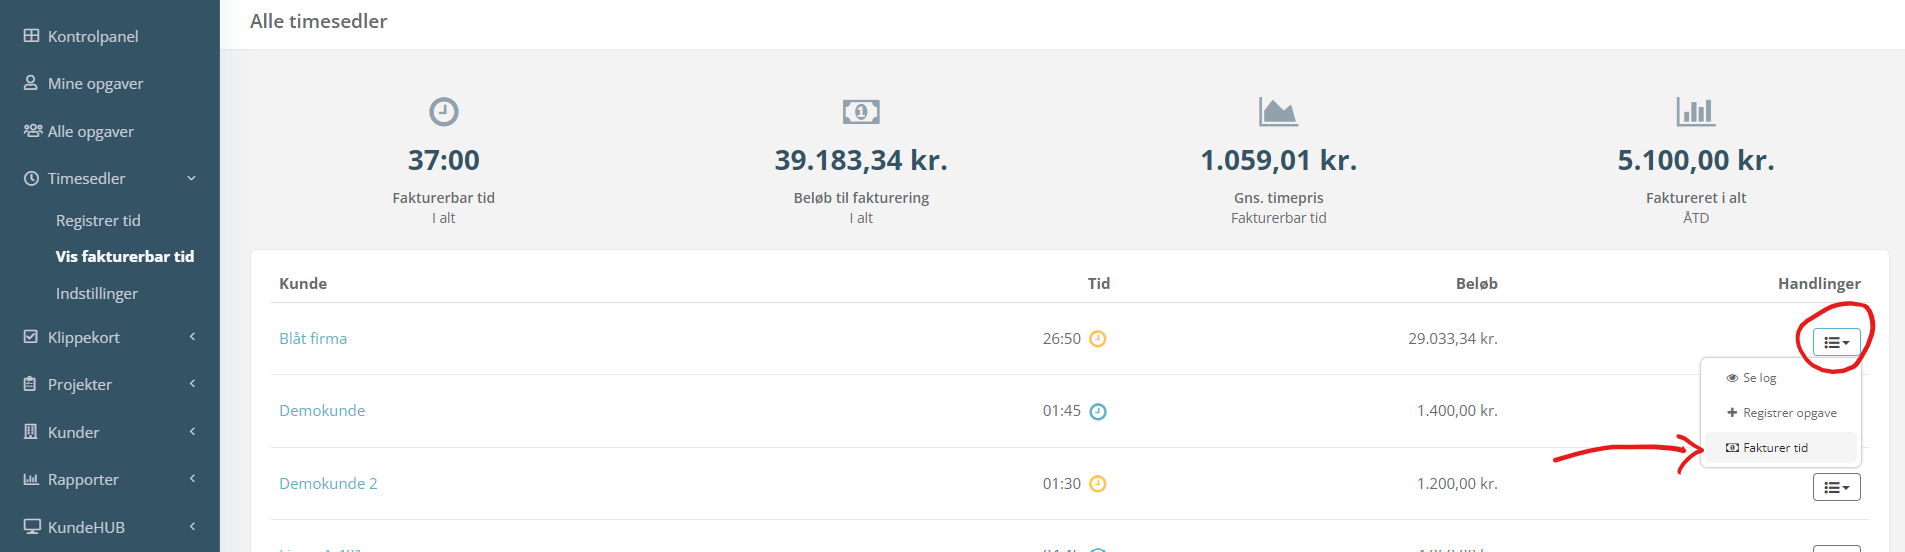Viewport: 1905px width, 552px height.
Task: Click the Alle opgaver group icon
Action: tap(33, 131)
